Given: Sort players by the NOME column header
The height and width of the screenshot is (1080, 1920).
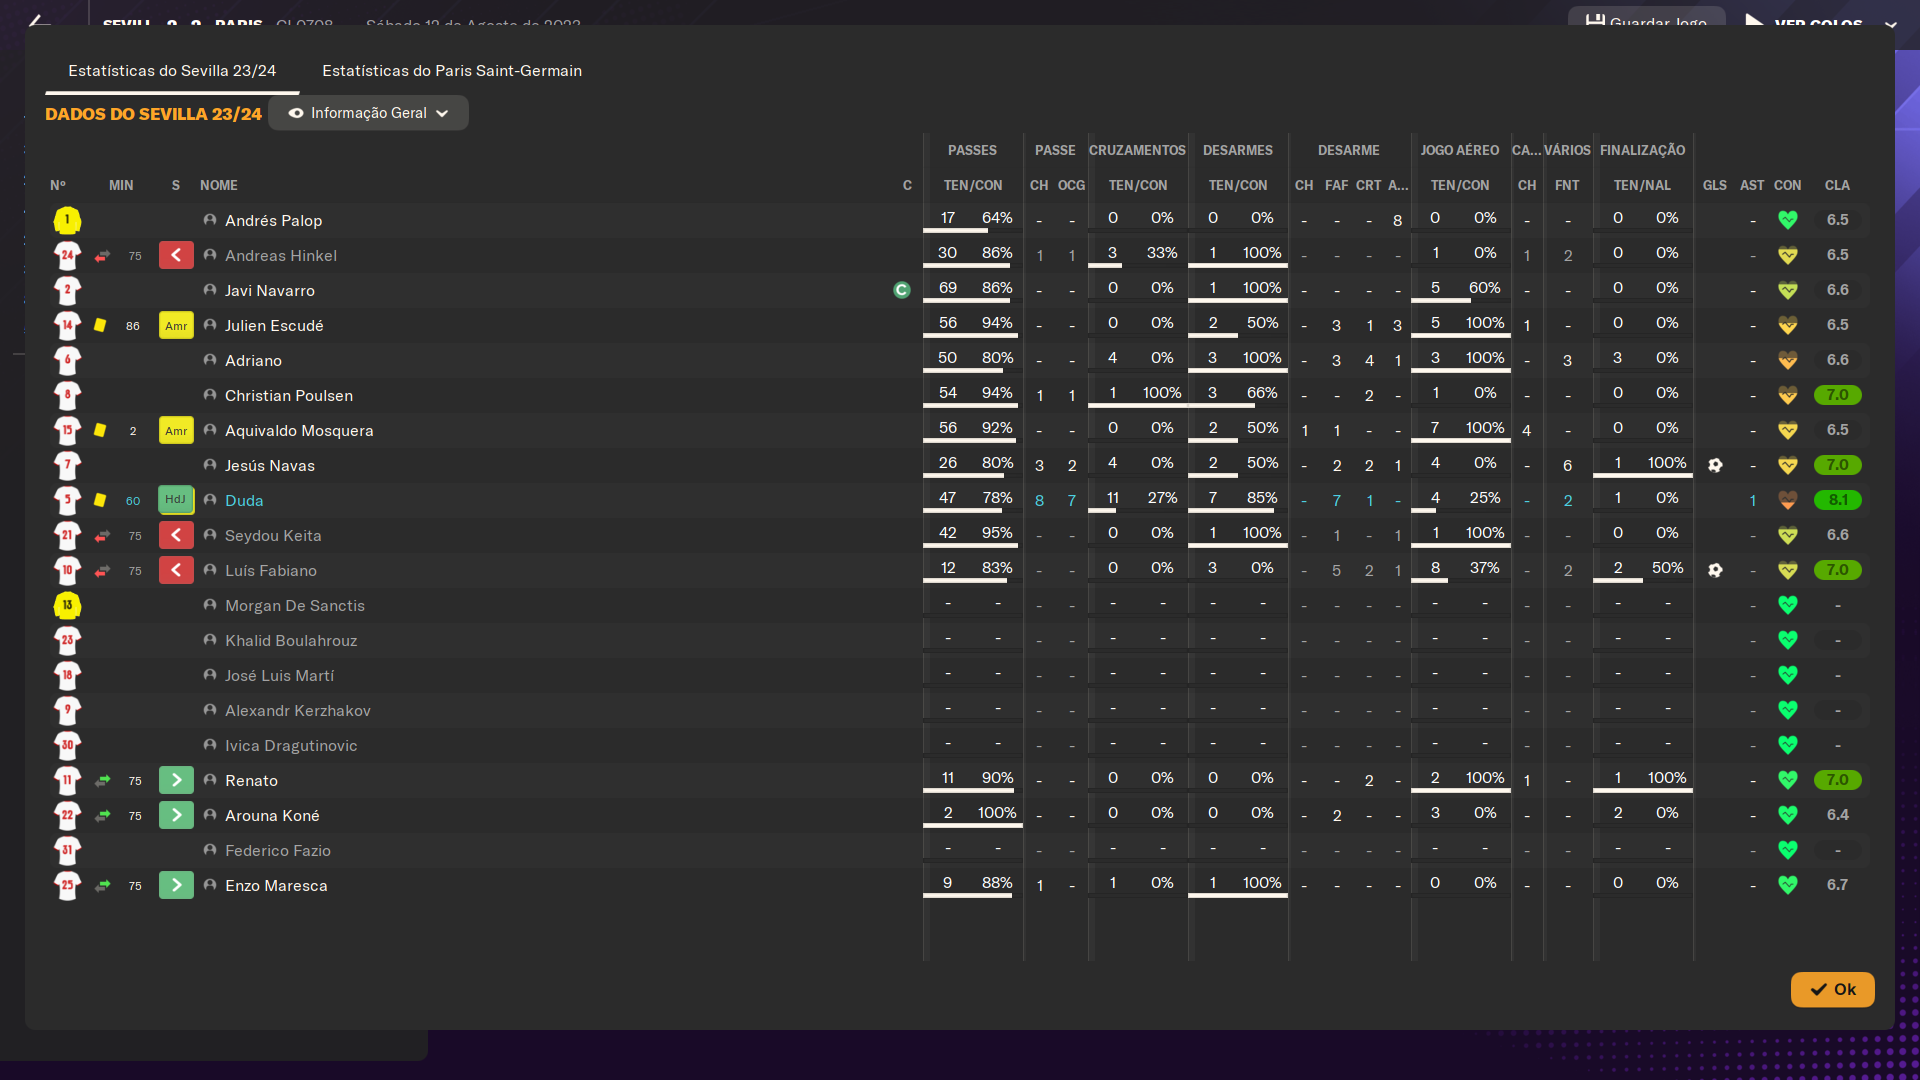Looking at the screenshot, I should (x=218, y=185).
